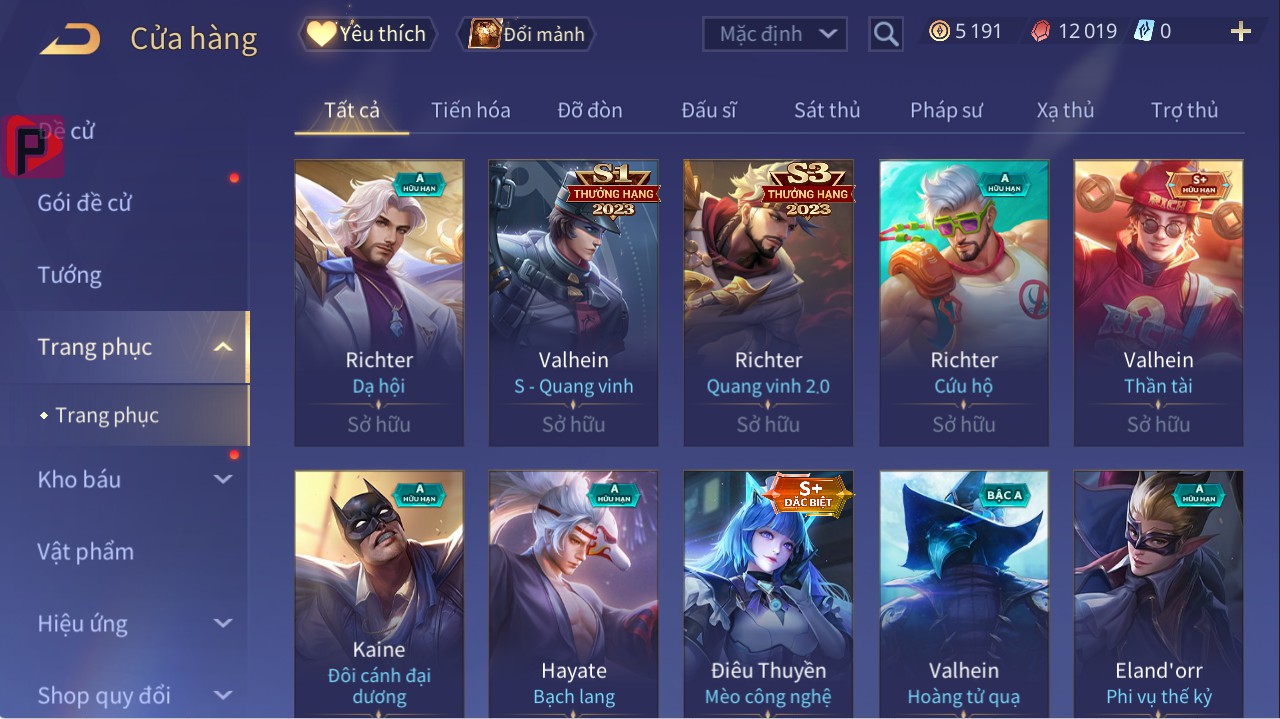Tap the gold coin currency icon
The image size is (1280, 719).
pyautogui.click(x=939, y=32)
